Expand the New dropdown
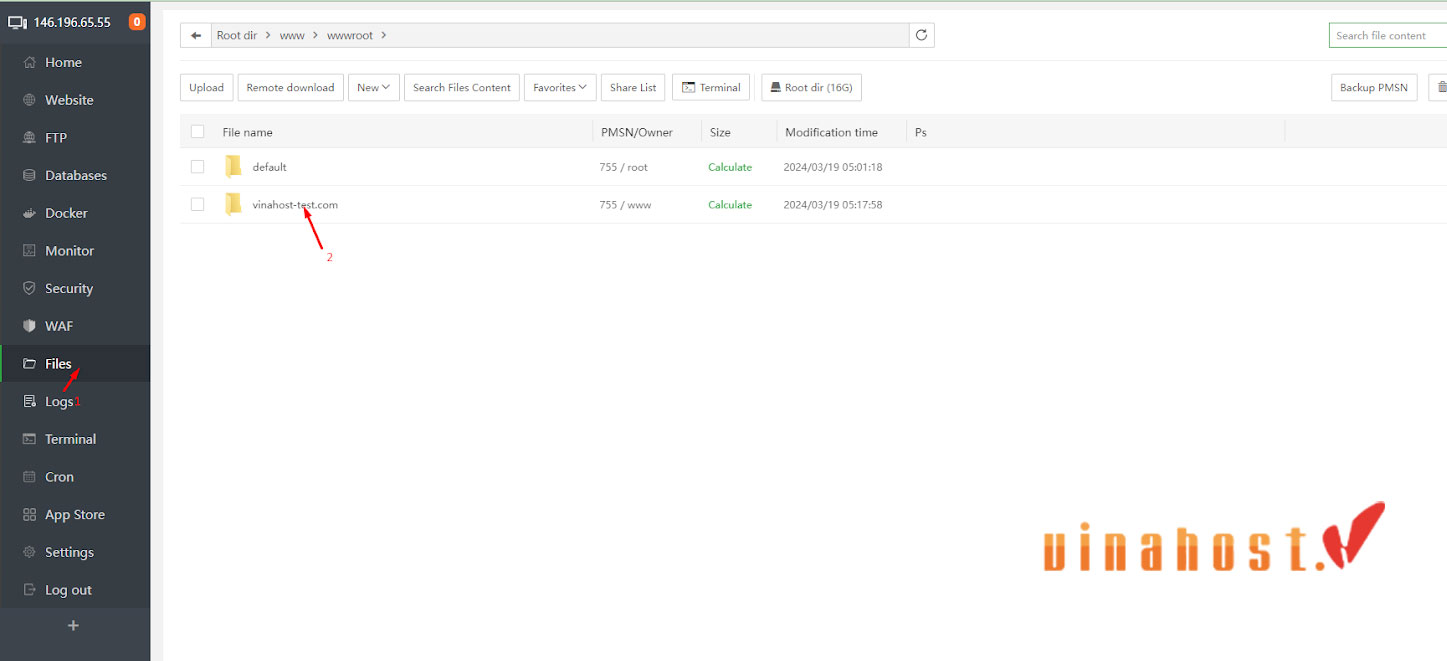 (374, 88)
